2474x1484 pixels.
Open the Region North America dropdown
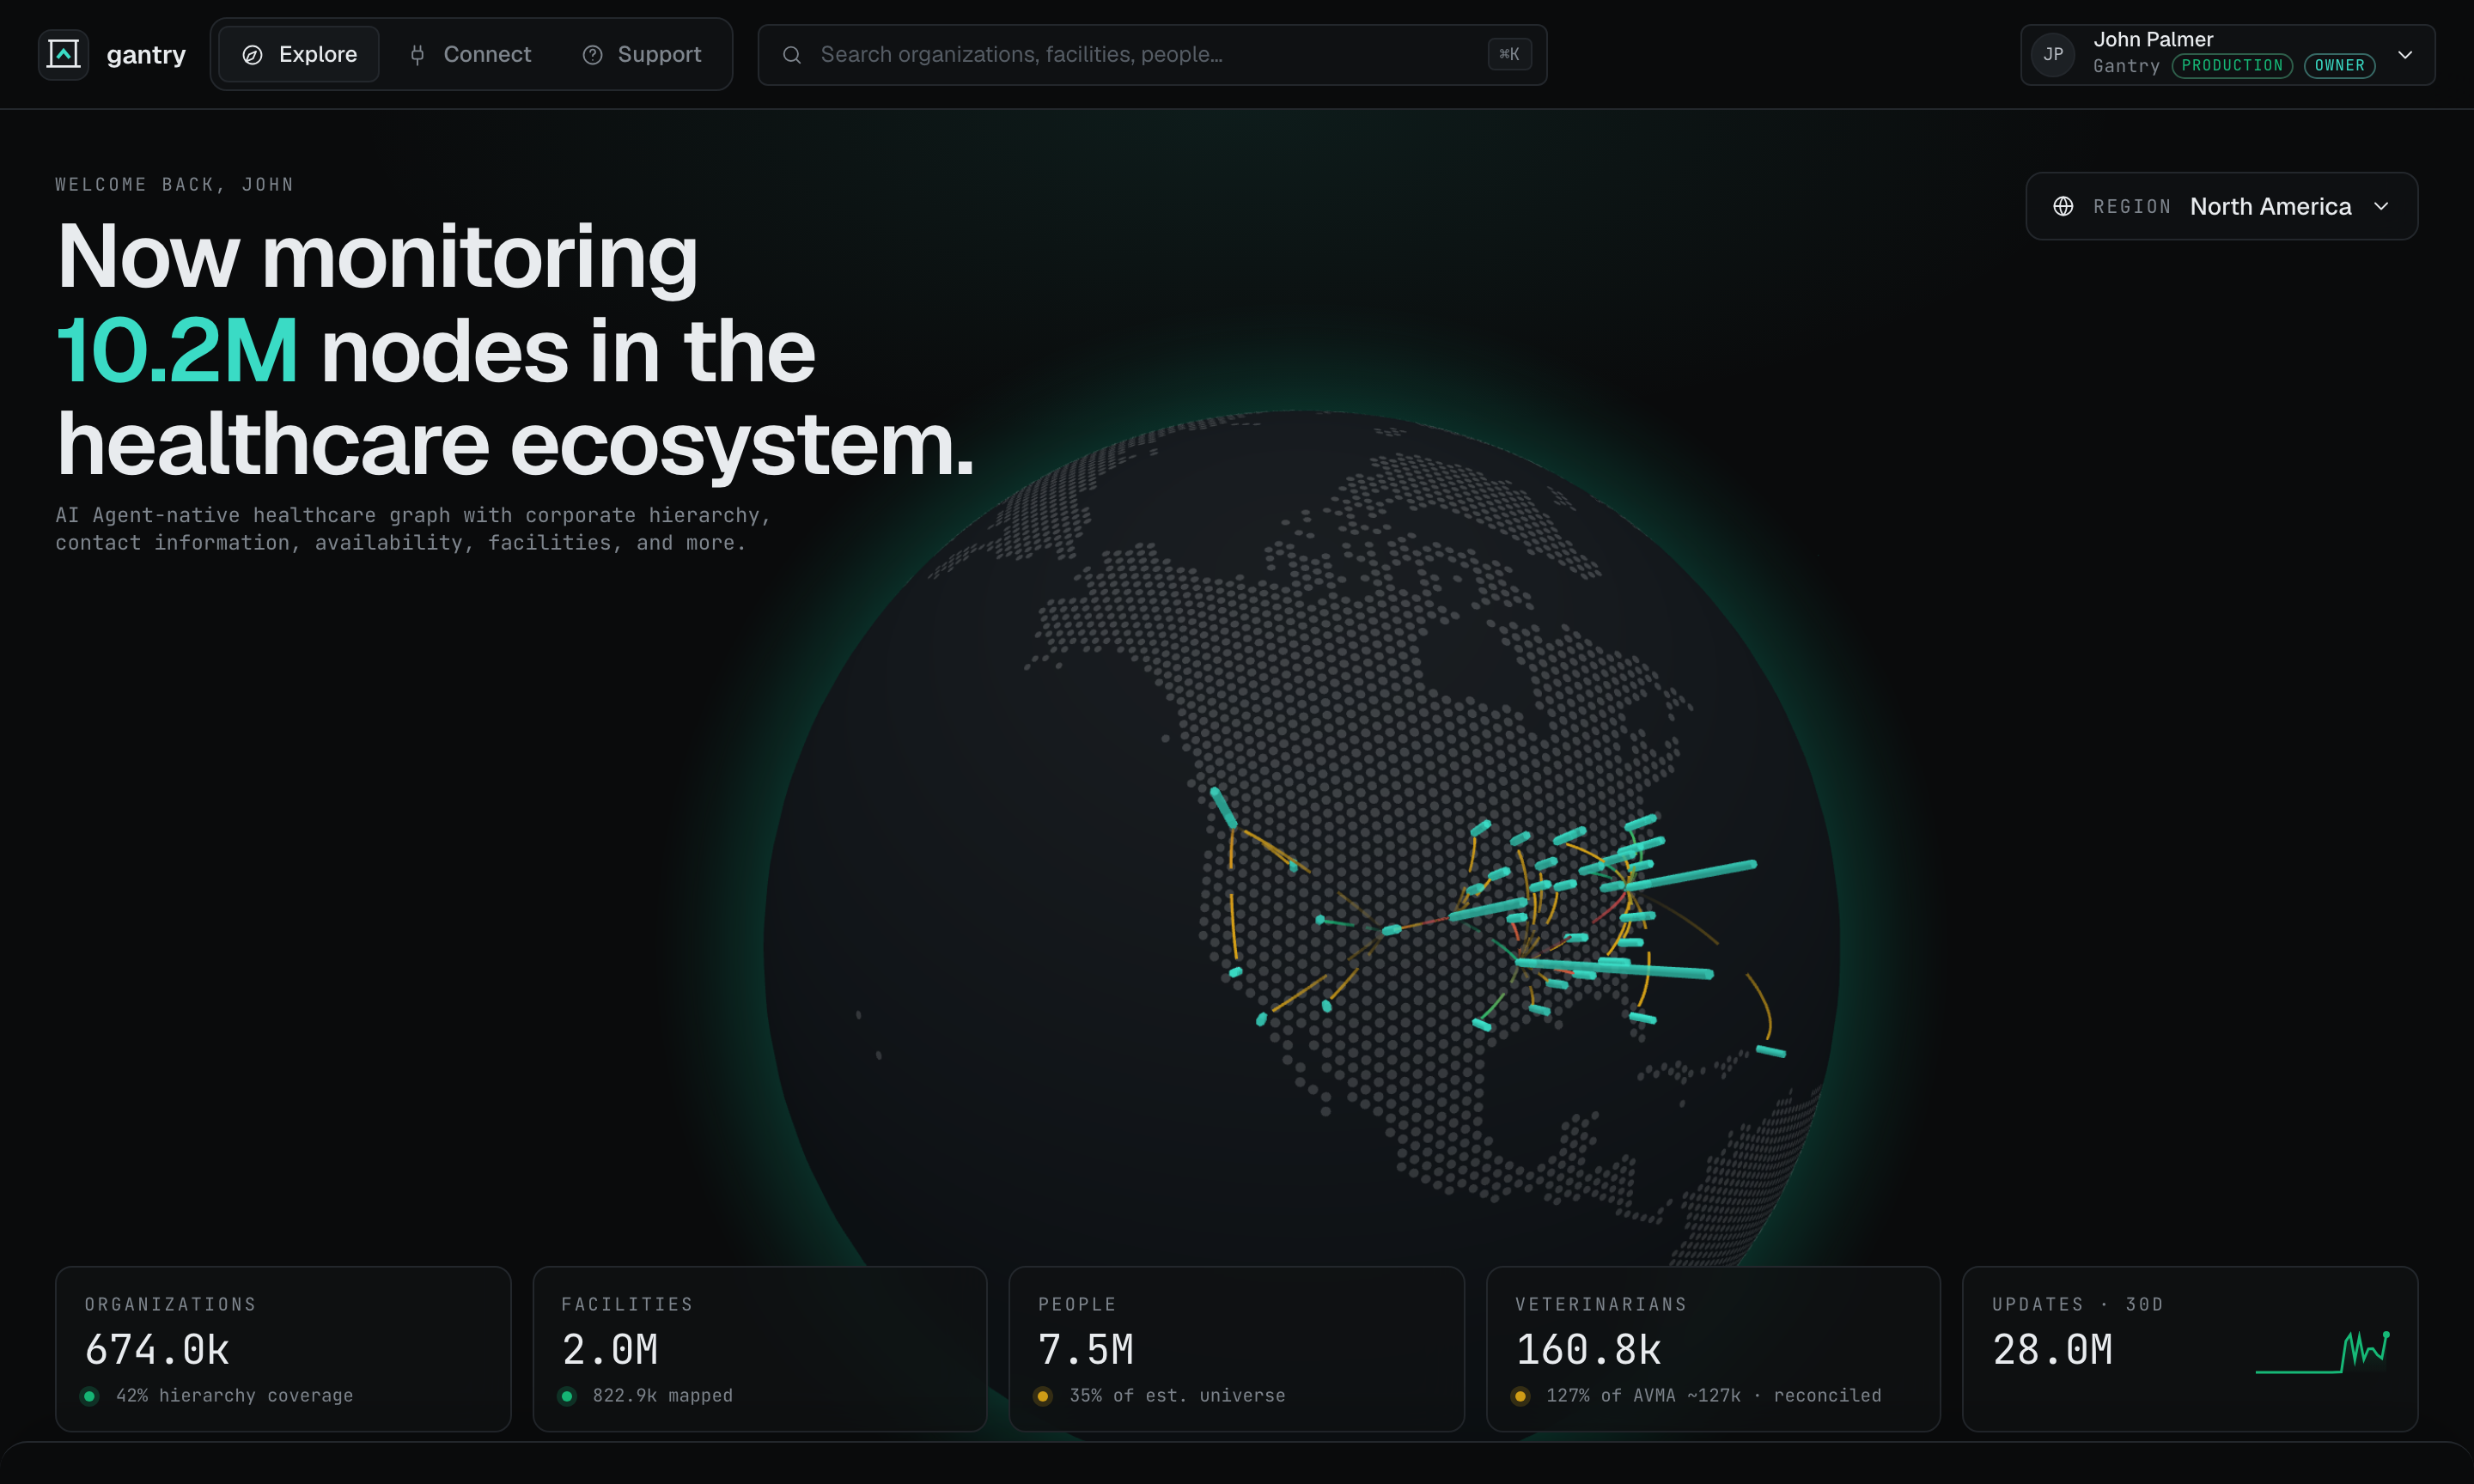pos(2221,206)
